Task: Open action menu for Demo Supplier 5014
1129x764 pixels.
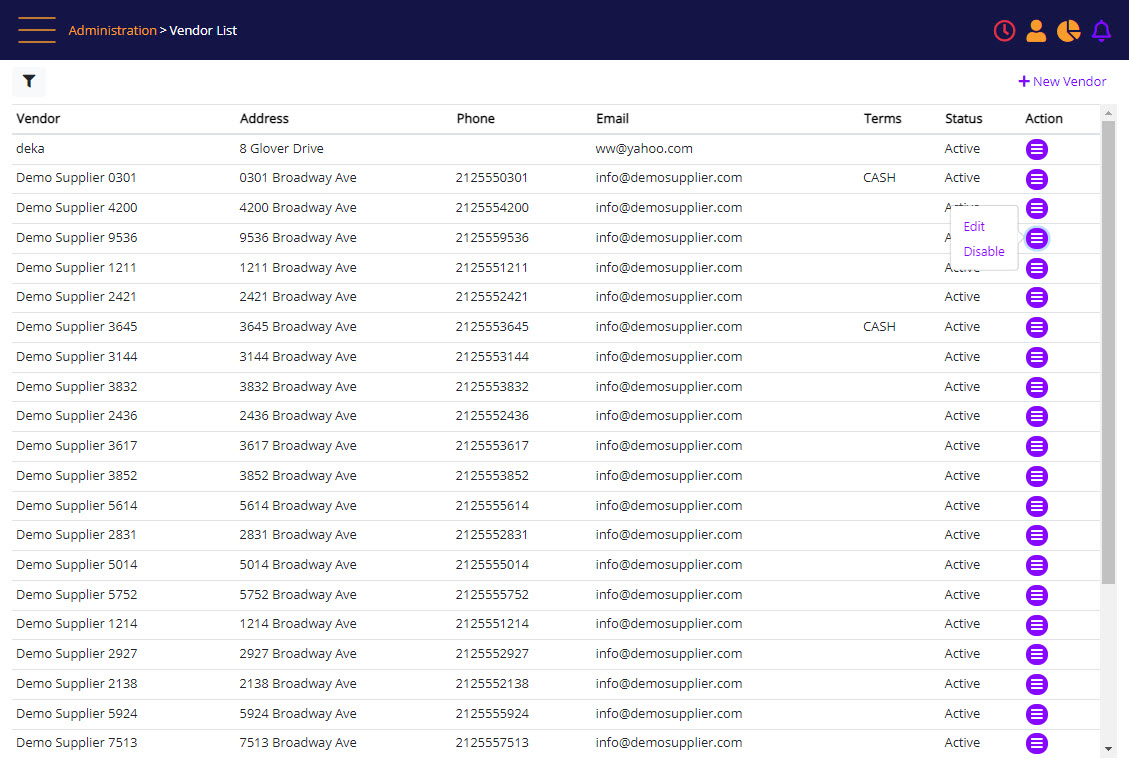Action: click(1036, 565)
